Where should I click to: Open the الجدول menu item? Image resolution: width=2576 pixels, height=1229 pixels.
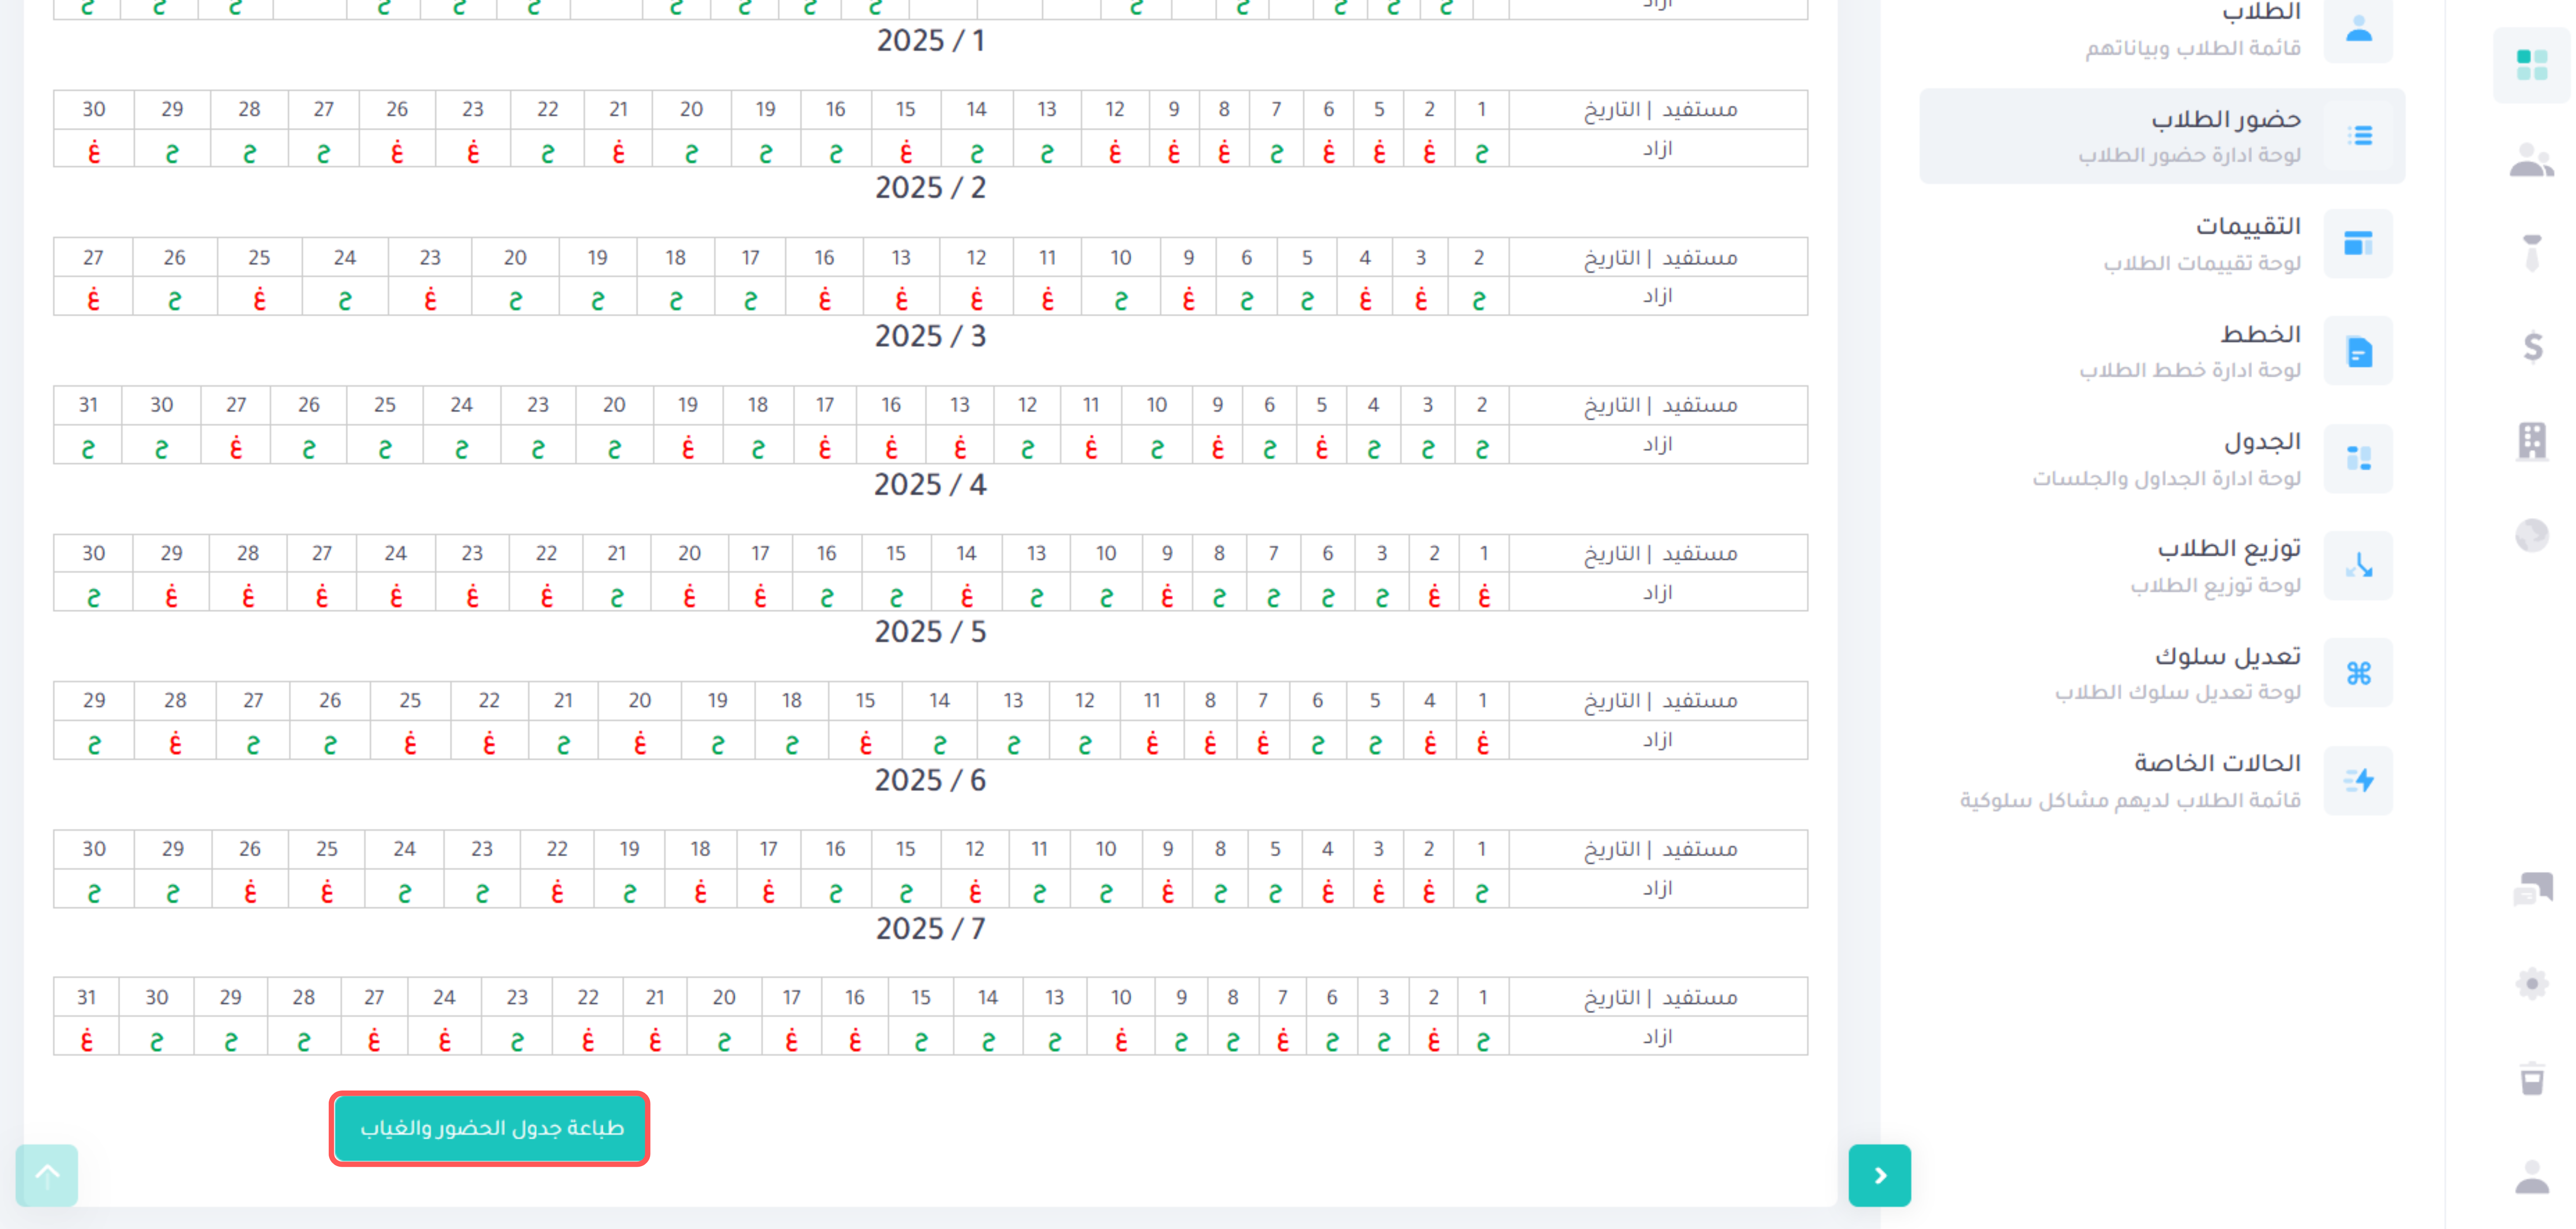pyautogui.click(x=2162, y=458)
